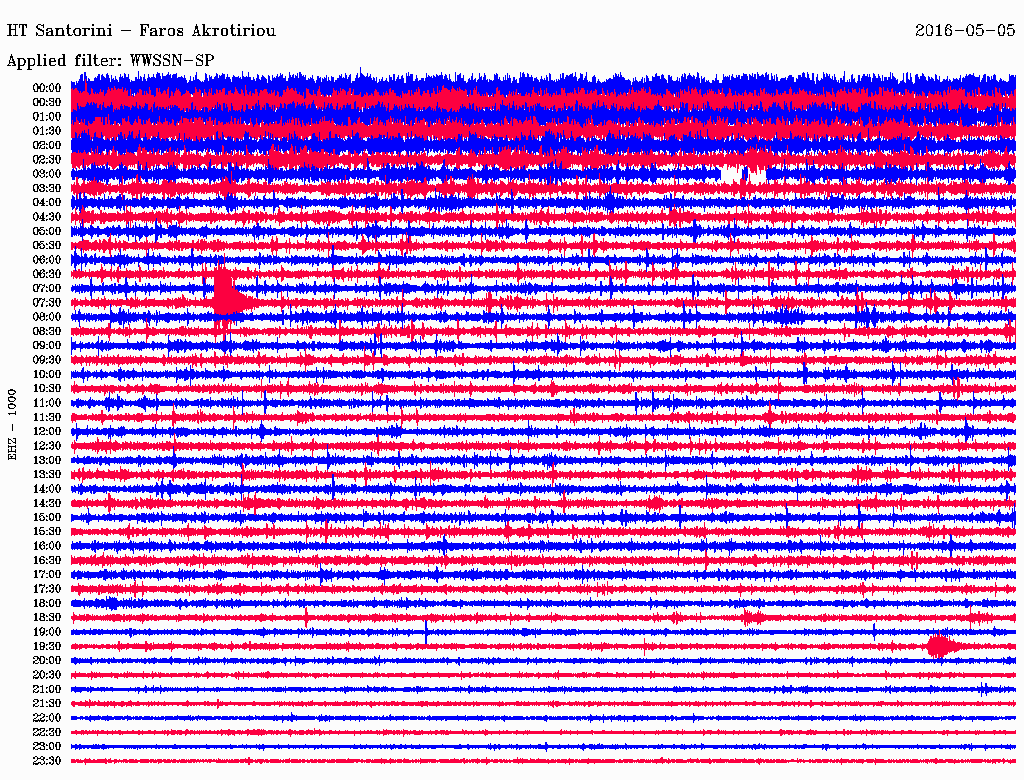Select the 03:30 time label
Viewport: 1024px width, 780px height.
coord(47,188)
